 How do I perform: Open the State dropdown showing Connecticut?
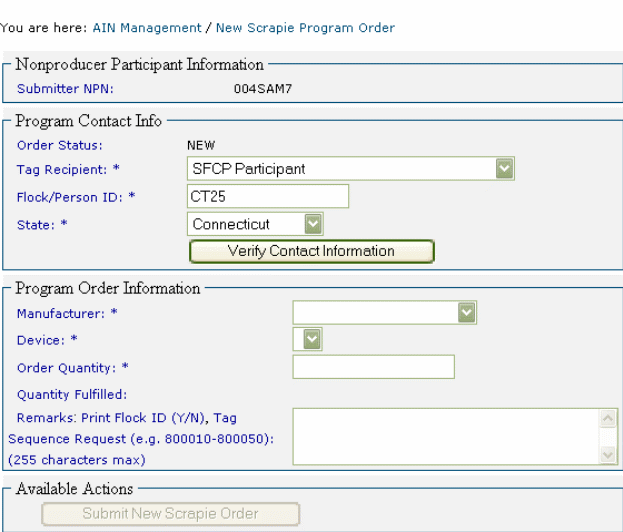tap(313, 224)
